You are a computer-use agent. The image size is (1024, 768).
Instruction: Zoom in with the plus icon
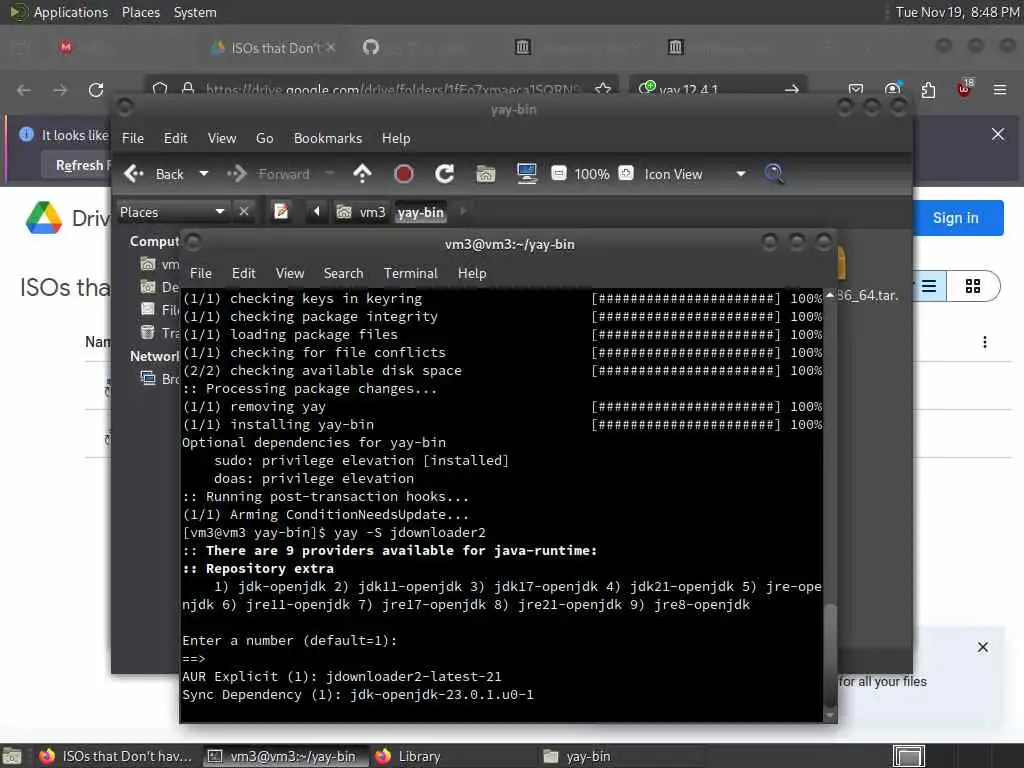pos(626,173)
